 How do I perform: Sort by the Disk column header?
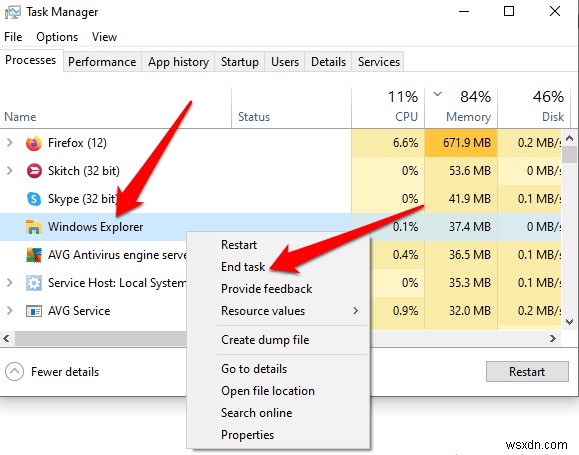click(553, 117)
